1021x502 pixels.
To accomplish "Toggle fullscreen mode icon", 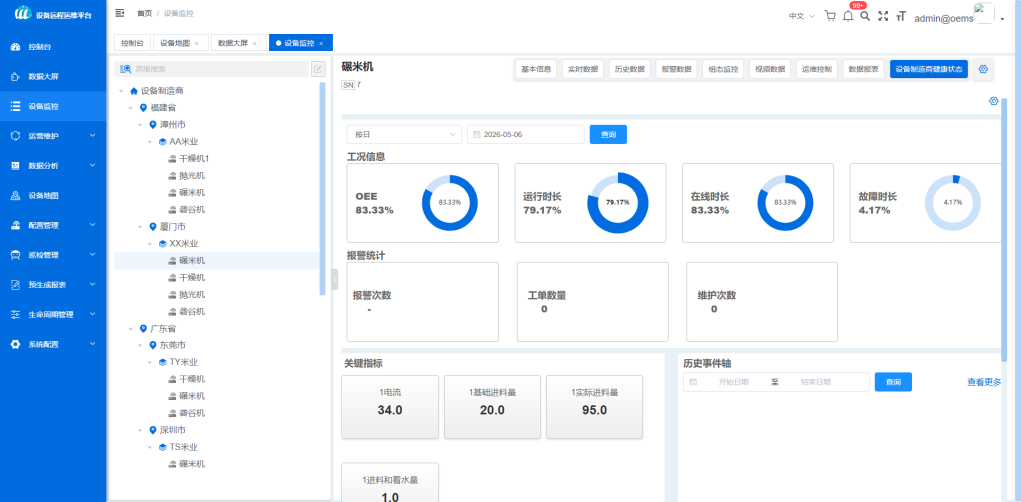I will (884, 16).
